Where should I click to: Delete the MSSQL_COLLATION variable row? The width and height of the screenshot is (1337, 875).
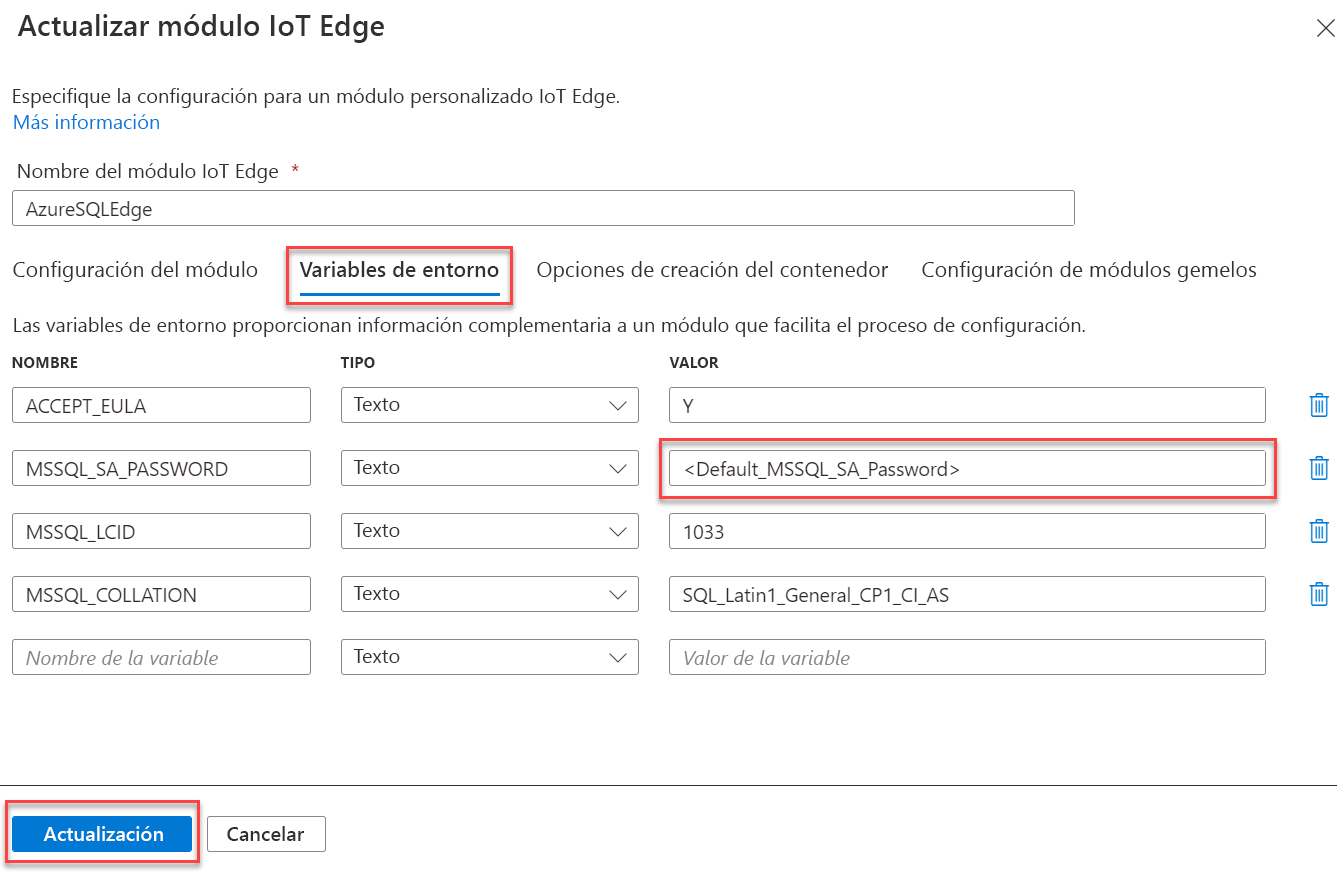(1319, 594)
